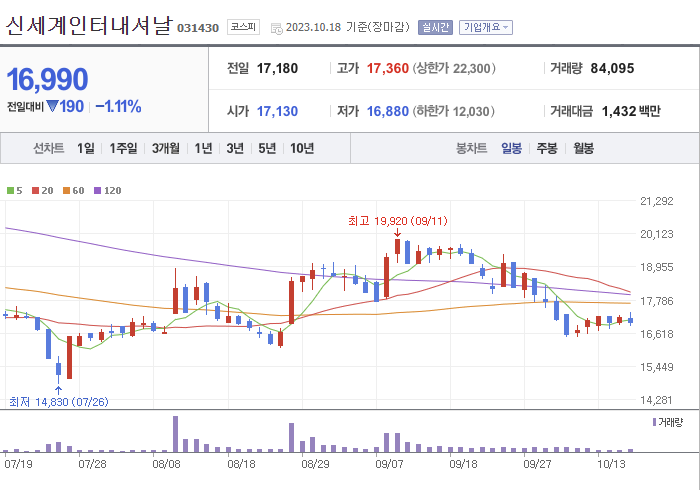Click the 코스피 market label
This screenshot has width=700, height=490.
point(243,27)
